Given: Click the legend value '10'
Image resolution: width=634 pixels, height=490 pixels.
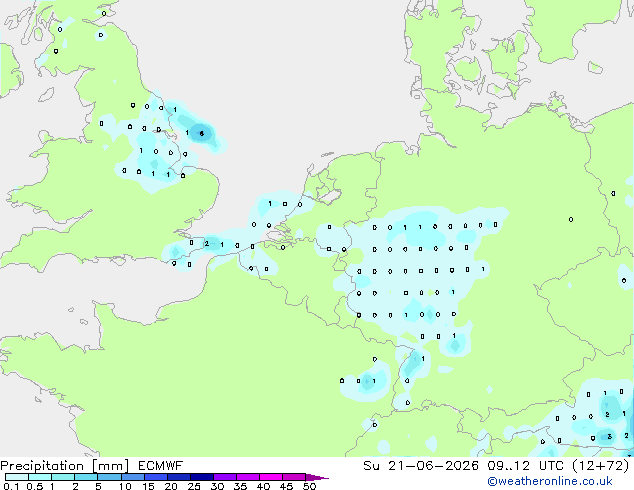Looking at the screenshot, I should pyautogui.click(x=125, y=486).
